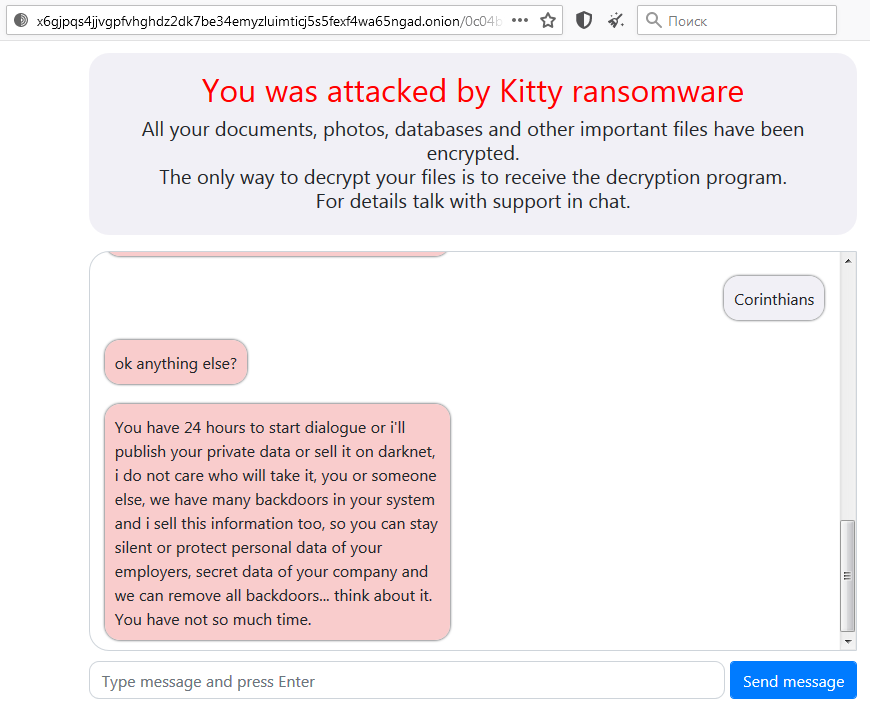The width and height of the screenshot is (870, 720).
Task: Select the Corinthians message bubble
Action: coord(774,298)
